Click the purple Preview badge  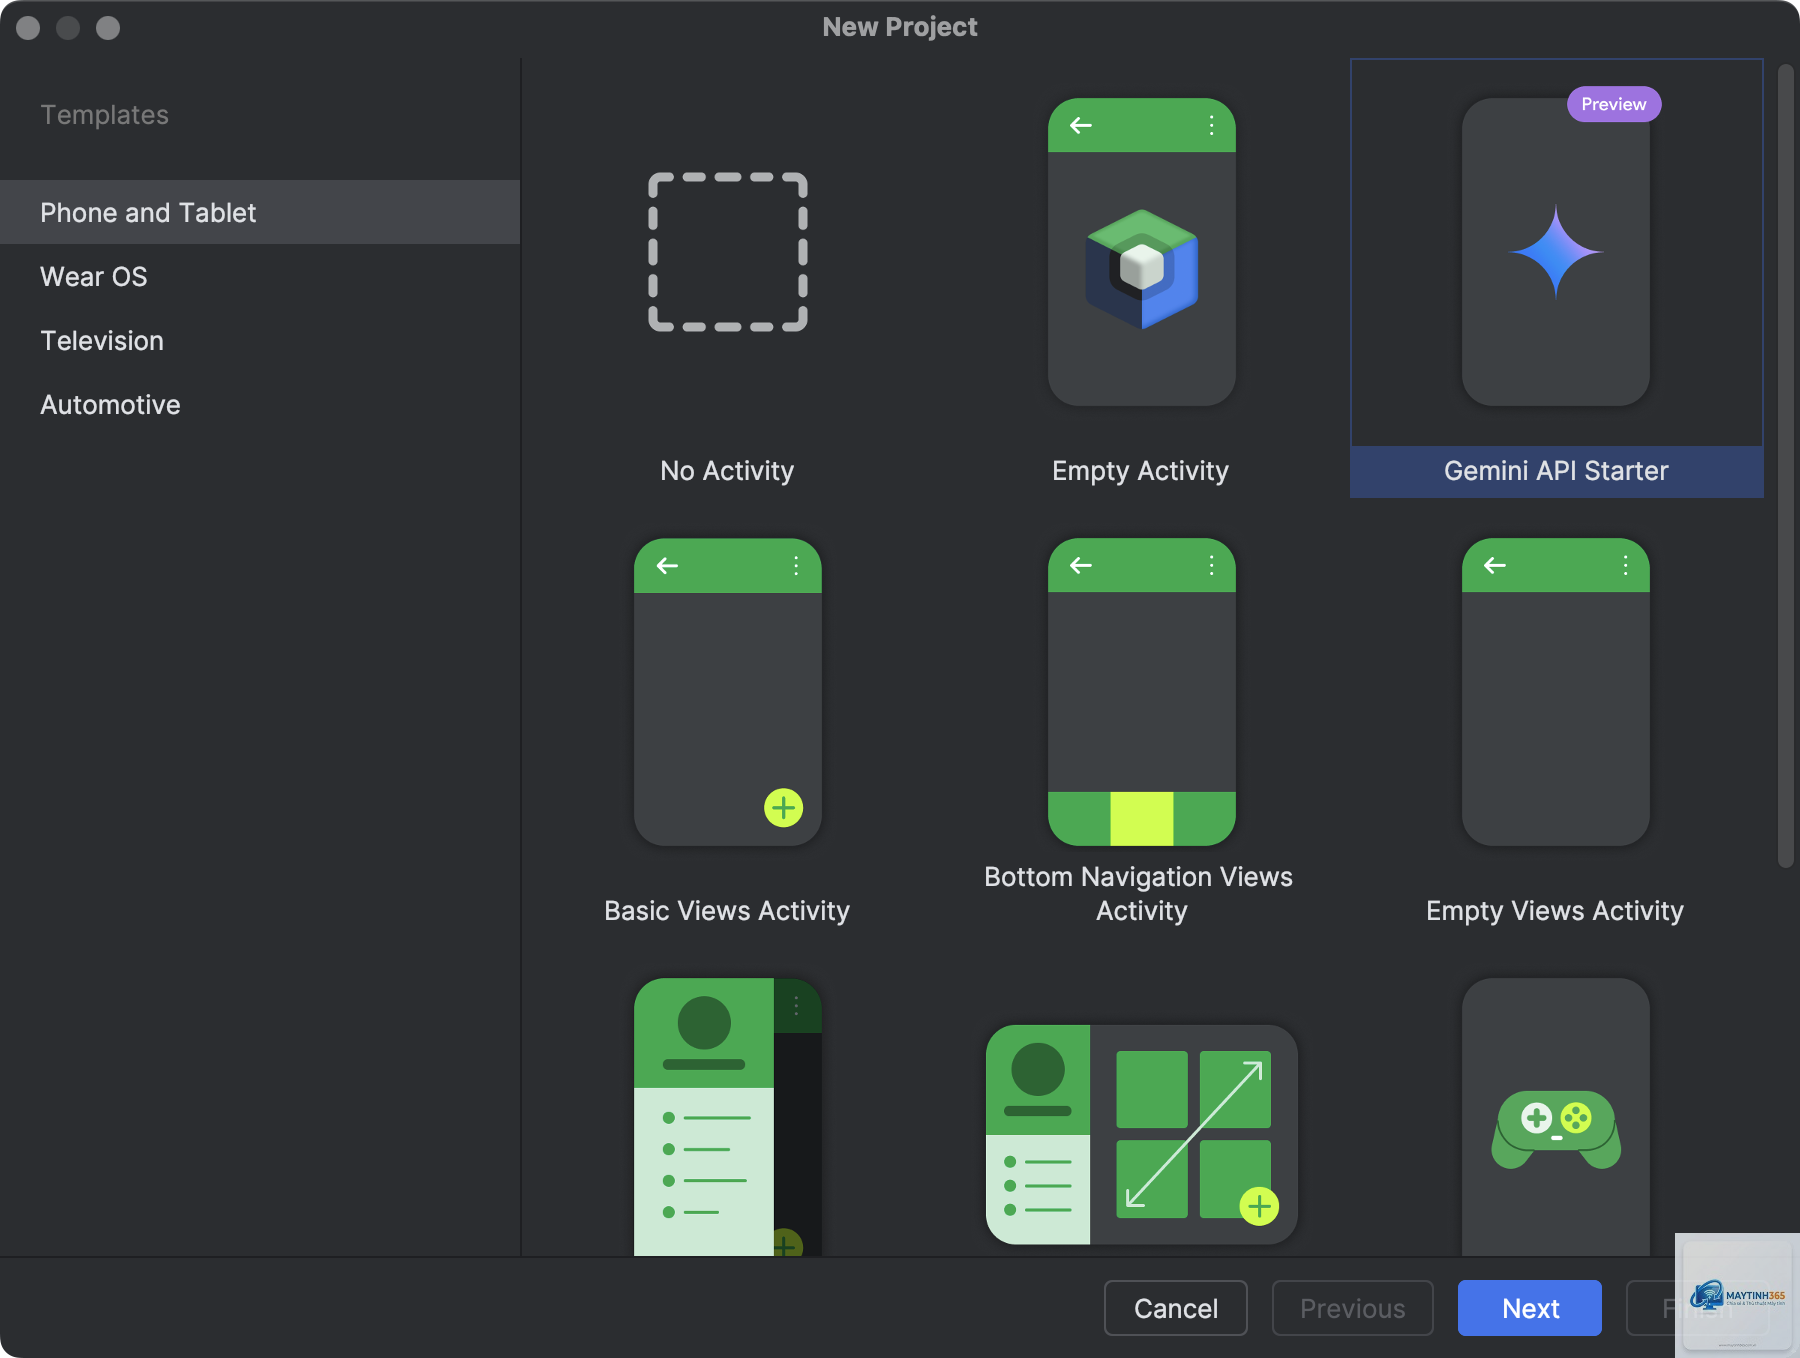(1613, 104)
